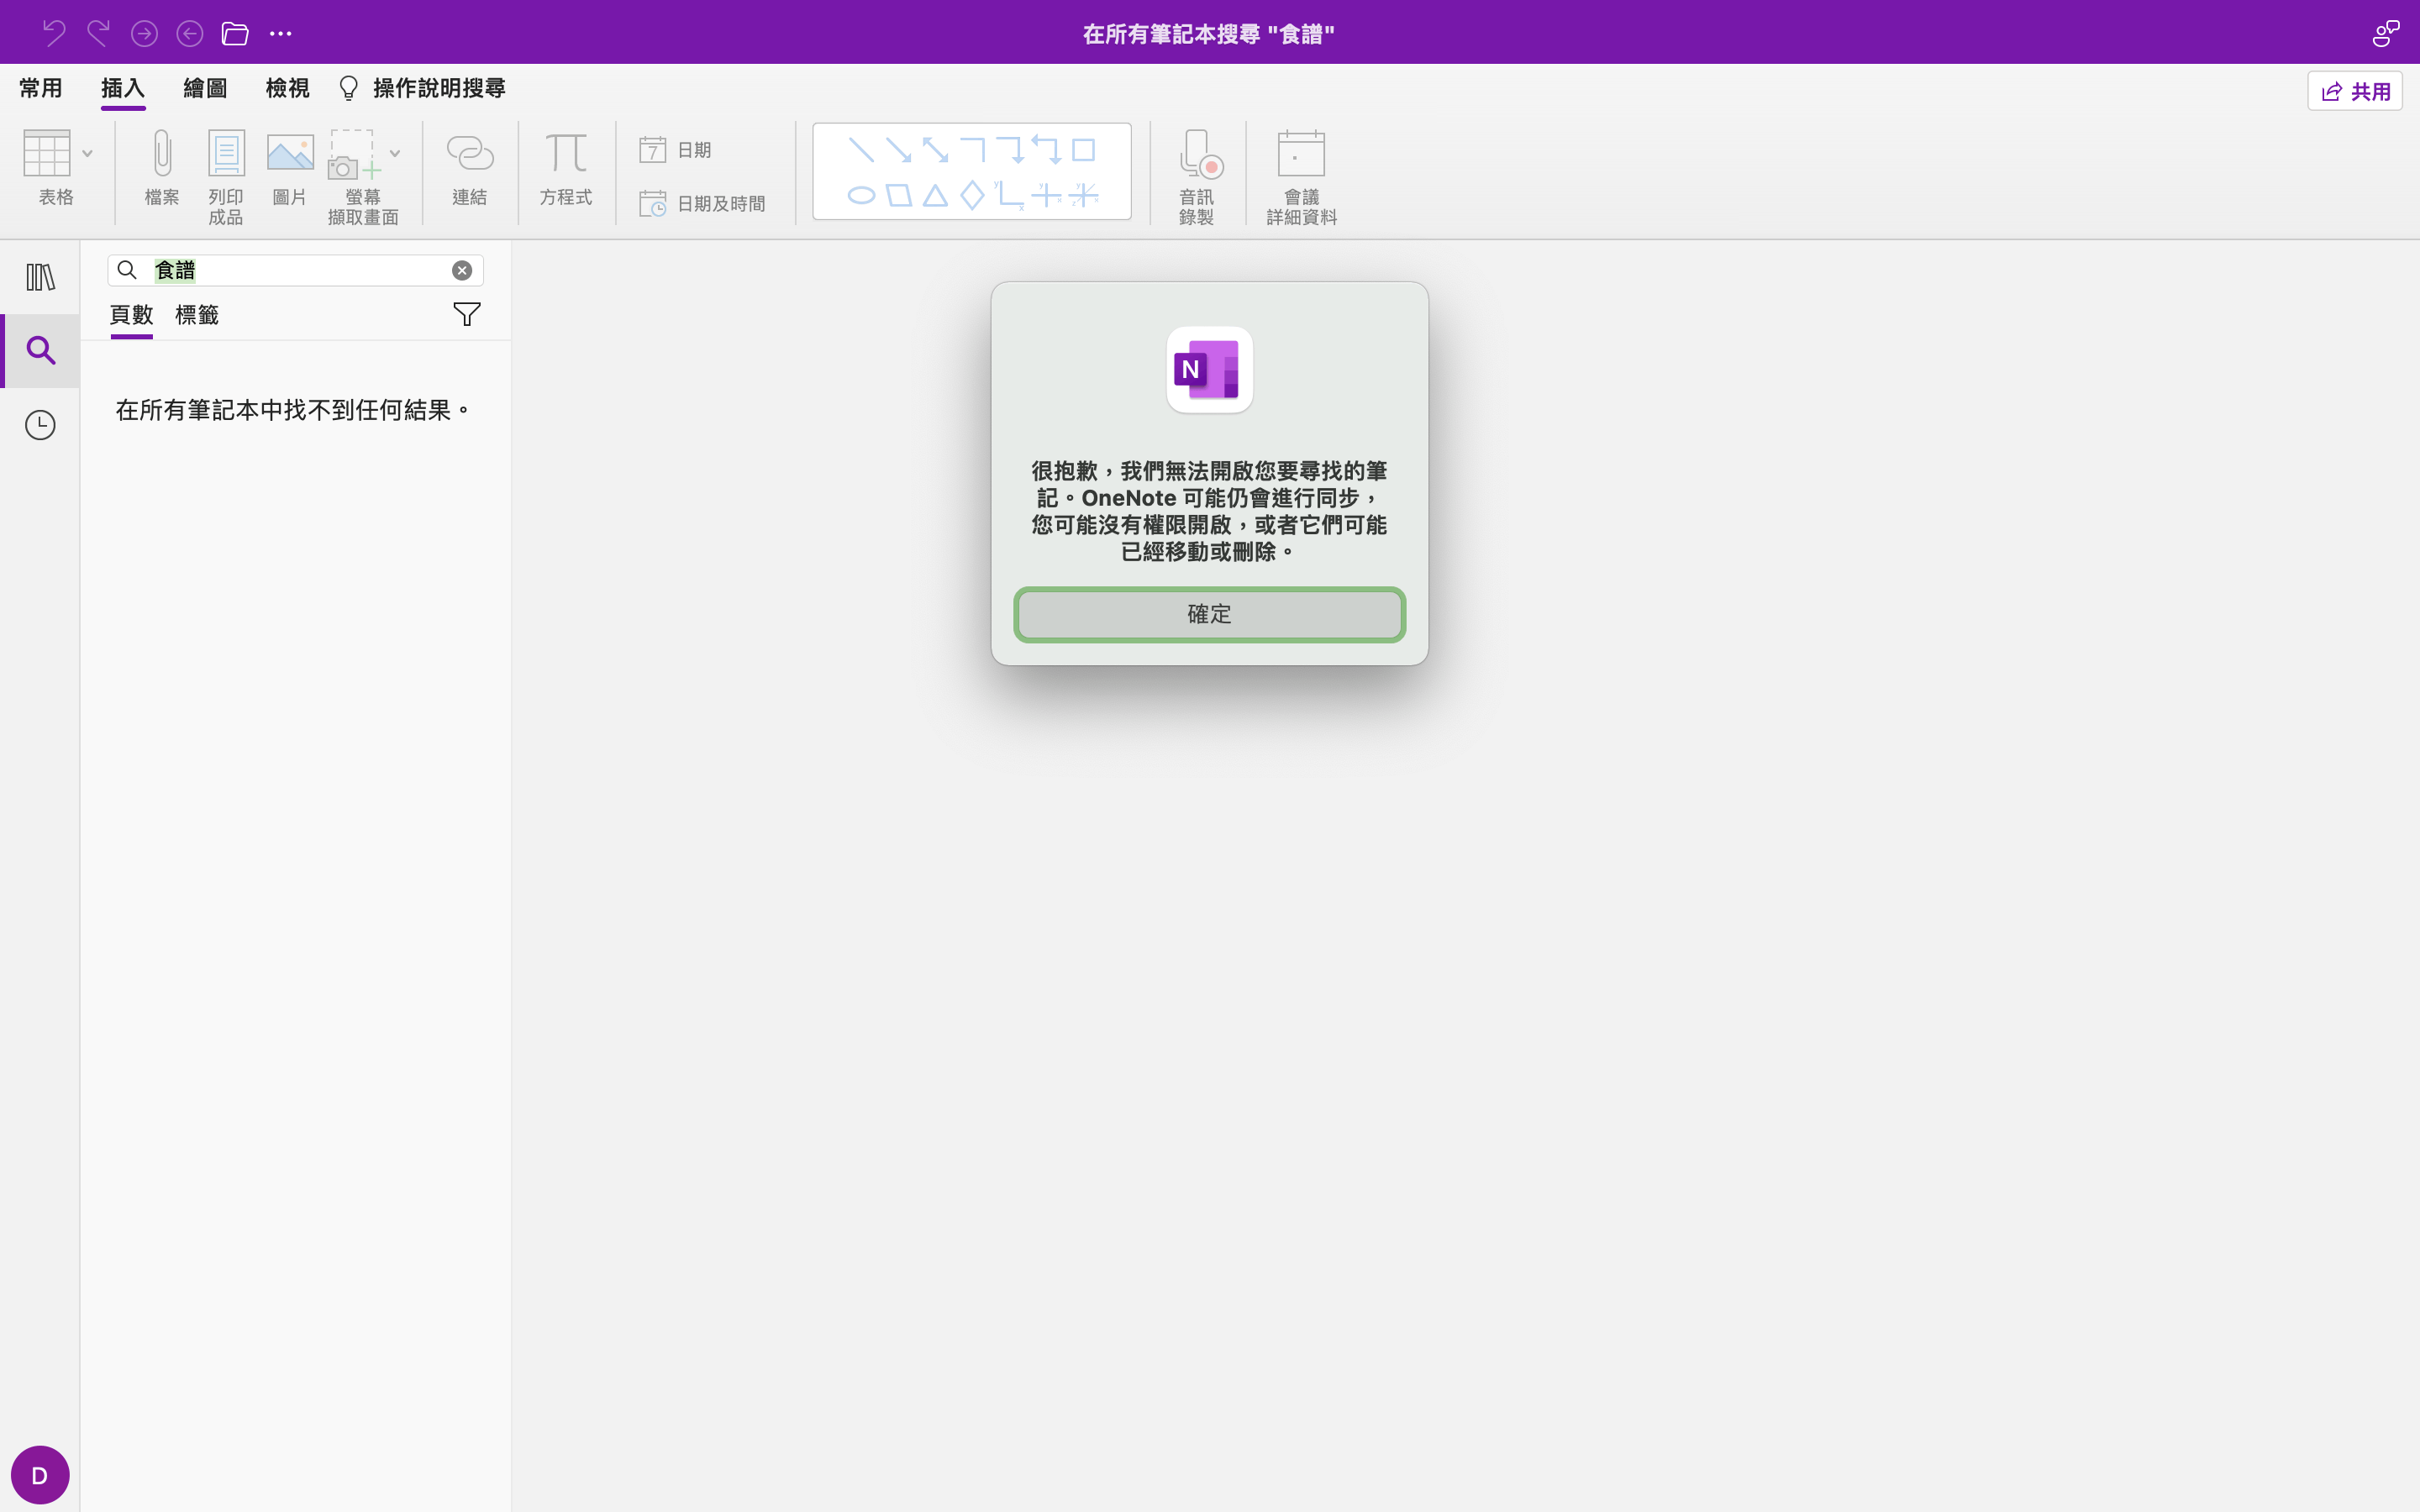The width and height of the screenshot is (2420, 1512).
Task: Select the triangle shape
Action: [x=935, y=195]
